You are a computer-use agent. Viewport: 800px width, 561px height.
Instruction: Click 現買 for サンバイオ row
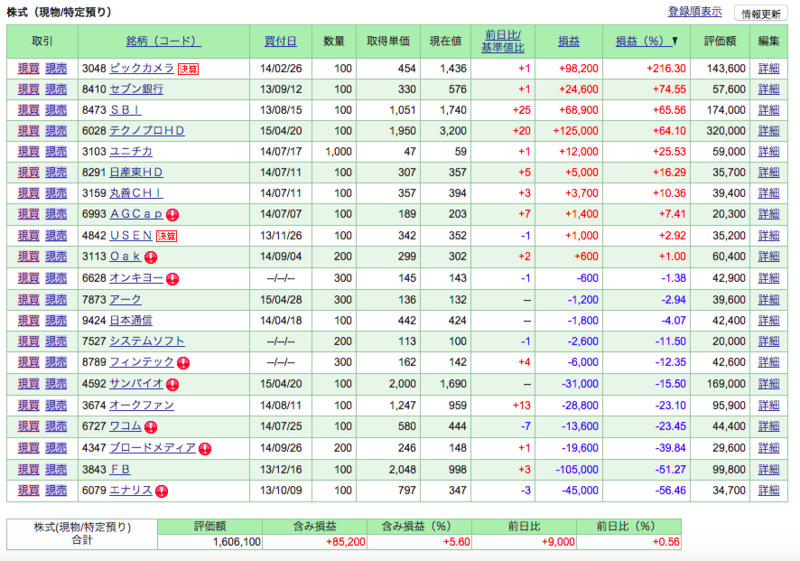[29, 384]
